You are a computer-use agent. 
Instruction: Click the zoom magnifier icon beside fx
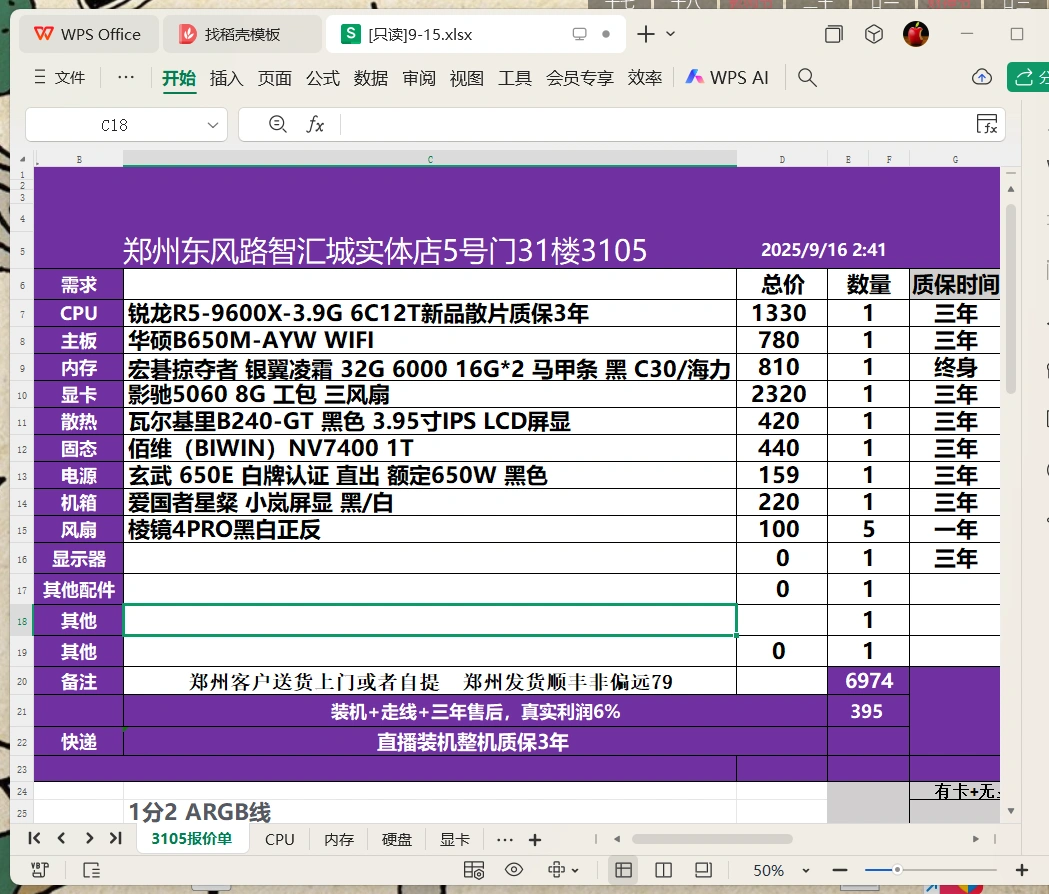coord(277,124)
